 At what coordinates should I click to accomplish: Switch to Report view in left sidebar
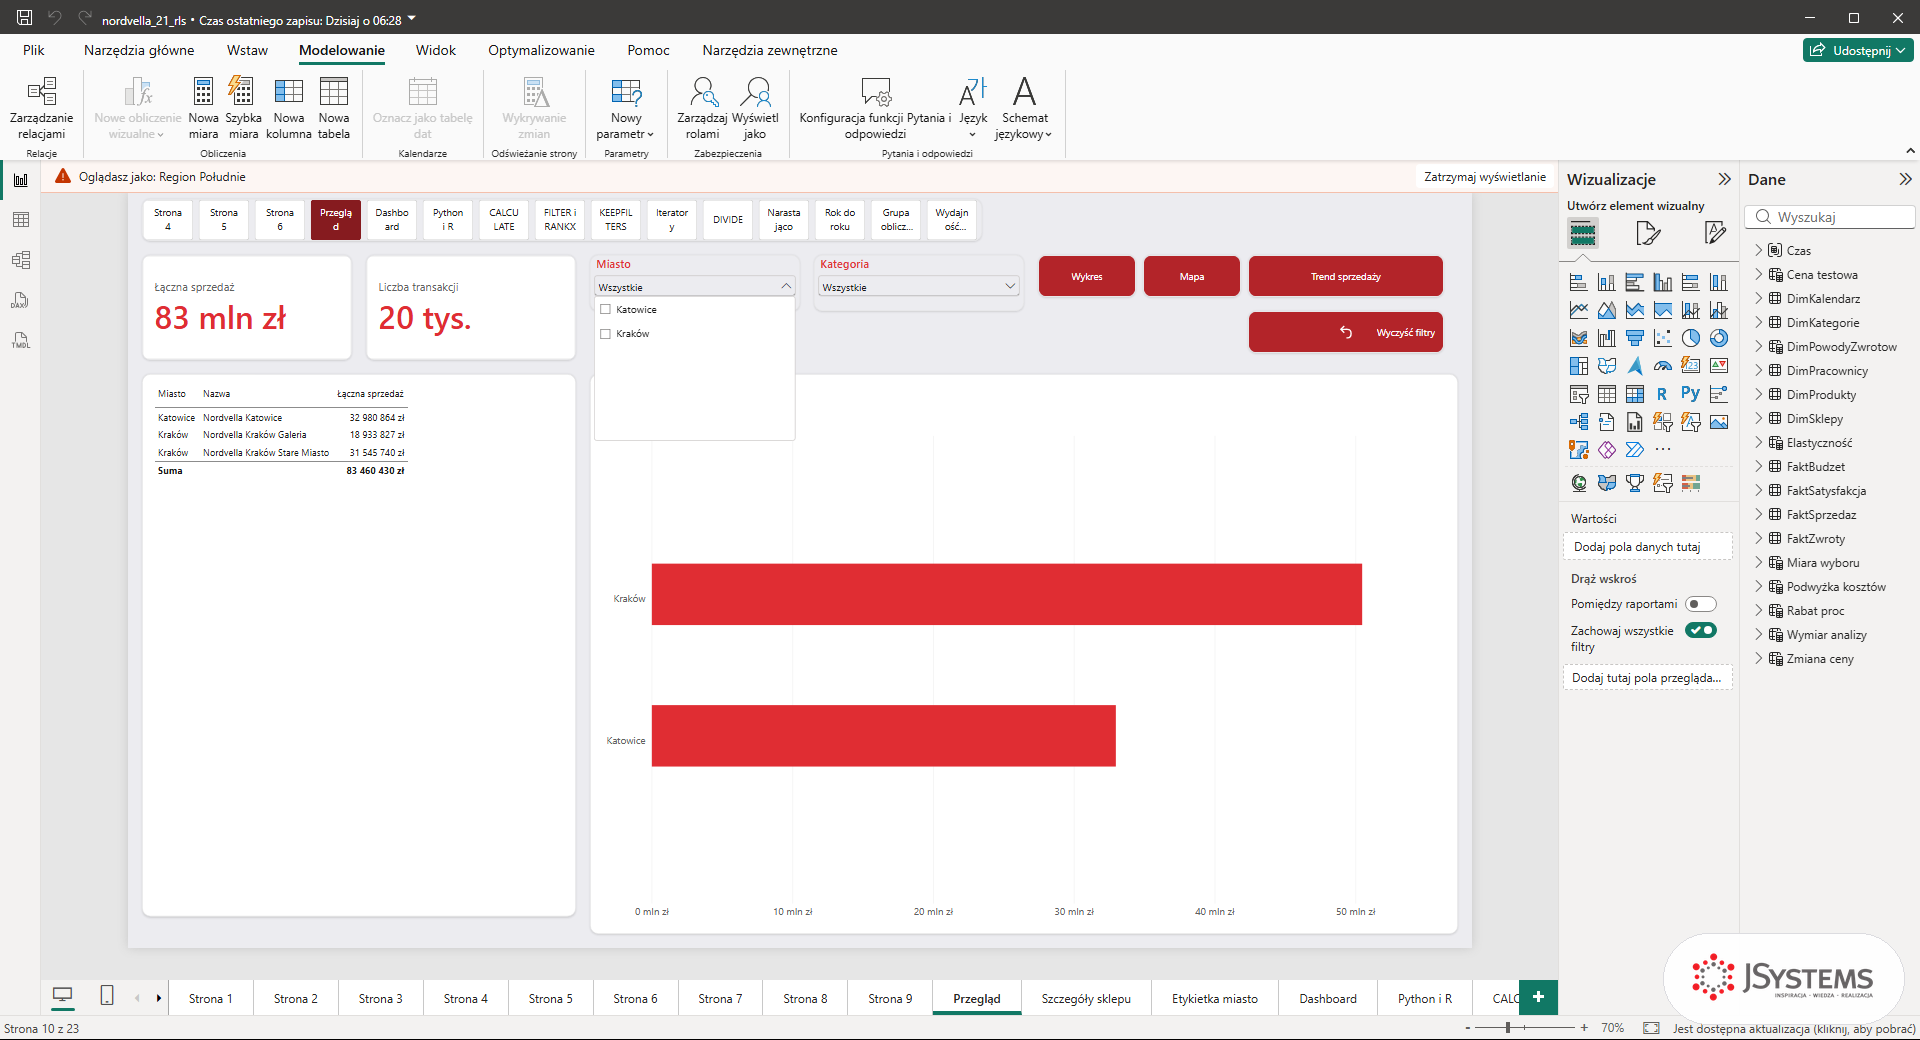(21, 180)
